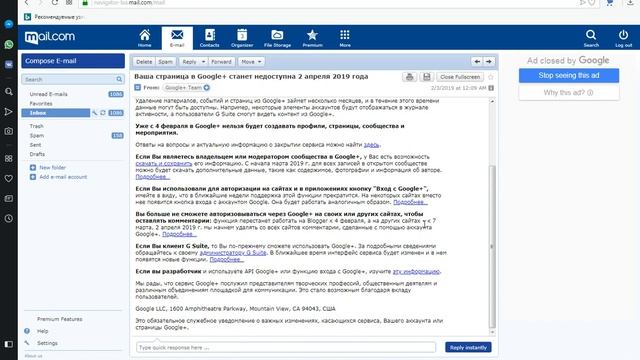The width and height of the screenshot is (640, 360).
Task: Open the Spam folder in sidebar
Action: tap(36, 136)
